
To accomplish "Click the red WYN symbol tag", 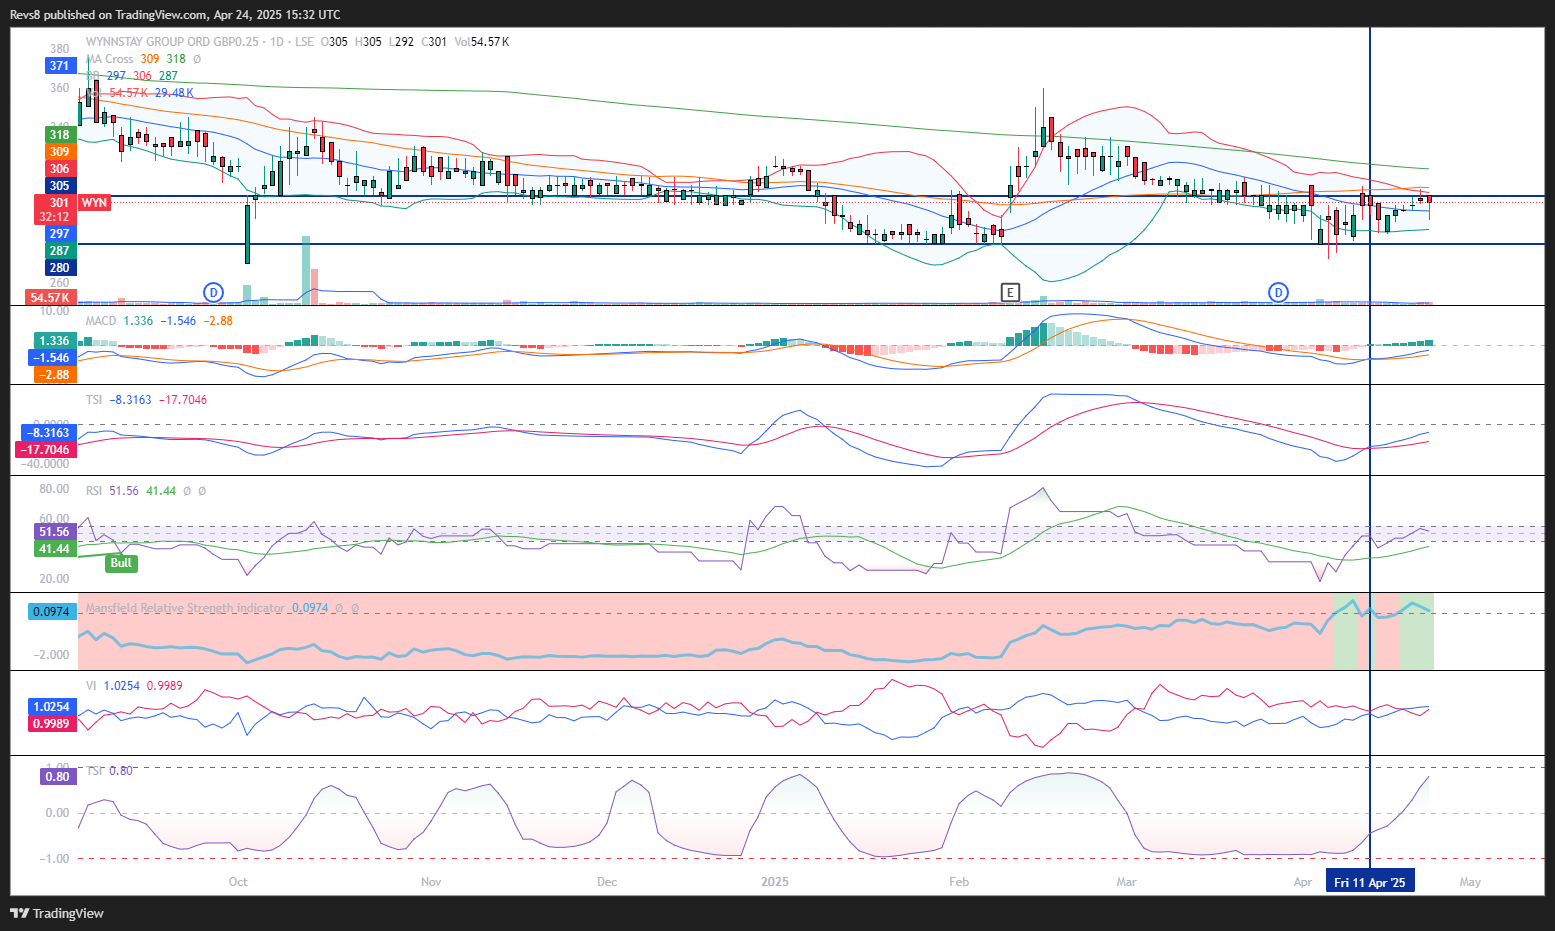I will coord(94,203).
